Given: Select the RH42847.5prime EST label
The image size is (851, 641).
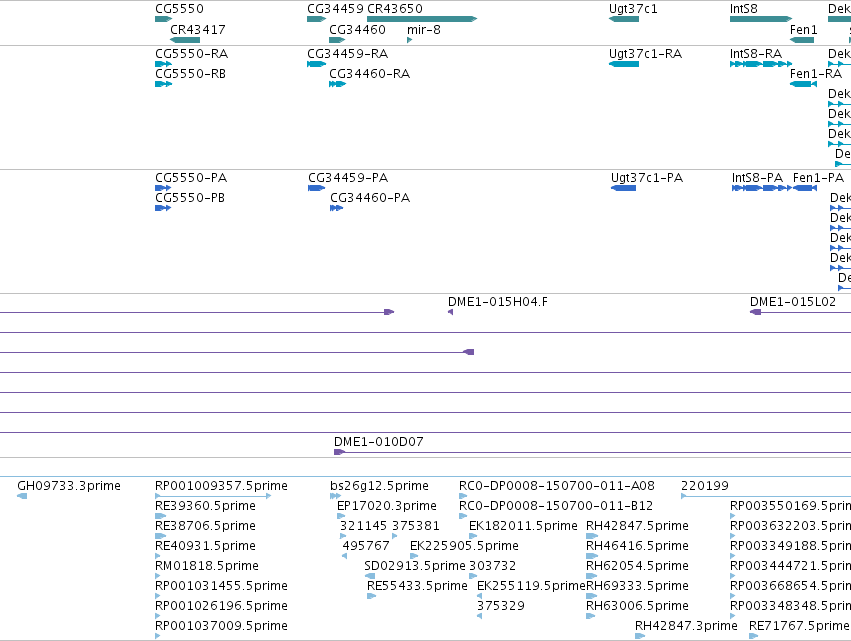Looking at the screenshot, I should coord(637,526).
